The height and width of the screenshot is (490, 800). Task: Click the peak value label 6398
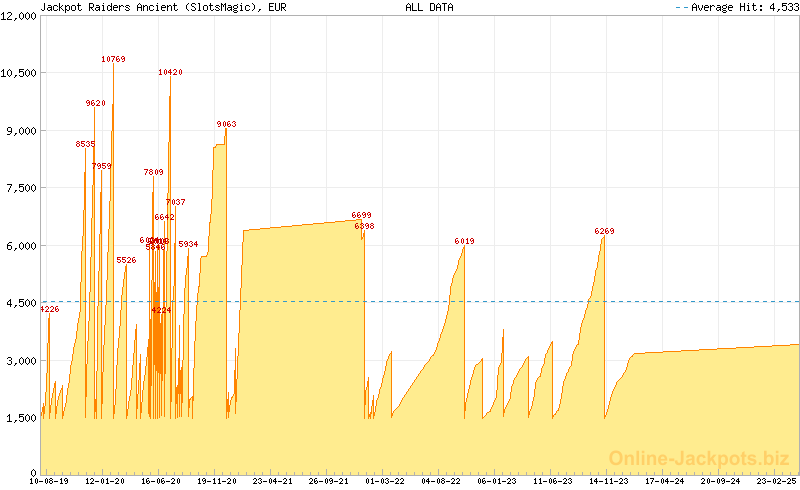pos(364,226)
